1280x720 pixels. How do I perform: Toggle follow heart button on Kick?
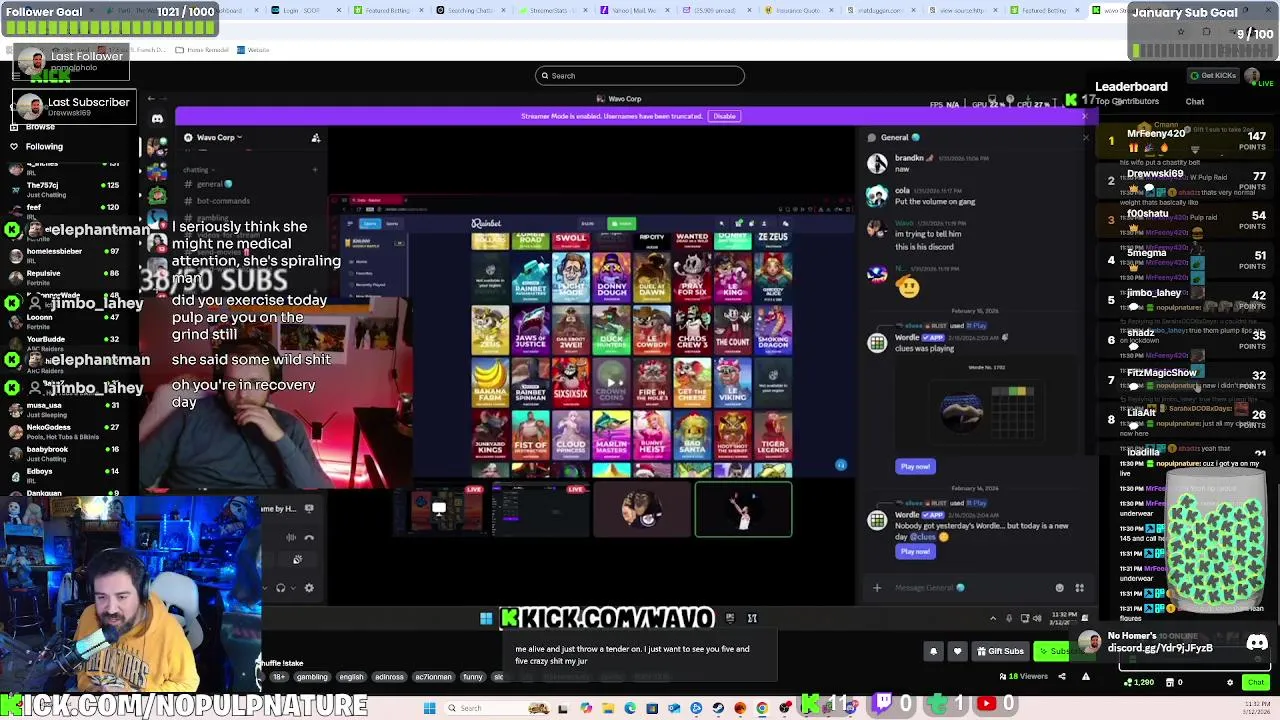coord(957,651)
